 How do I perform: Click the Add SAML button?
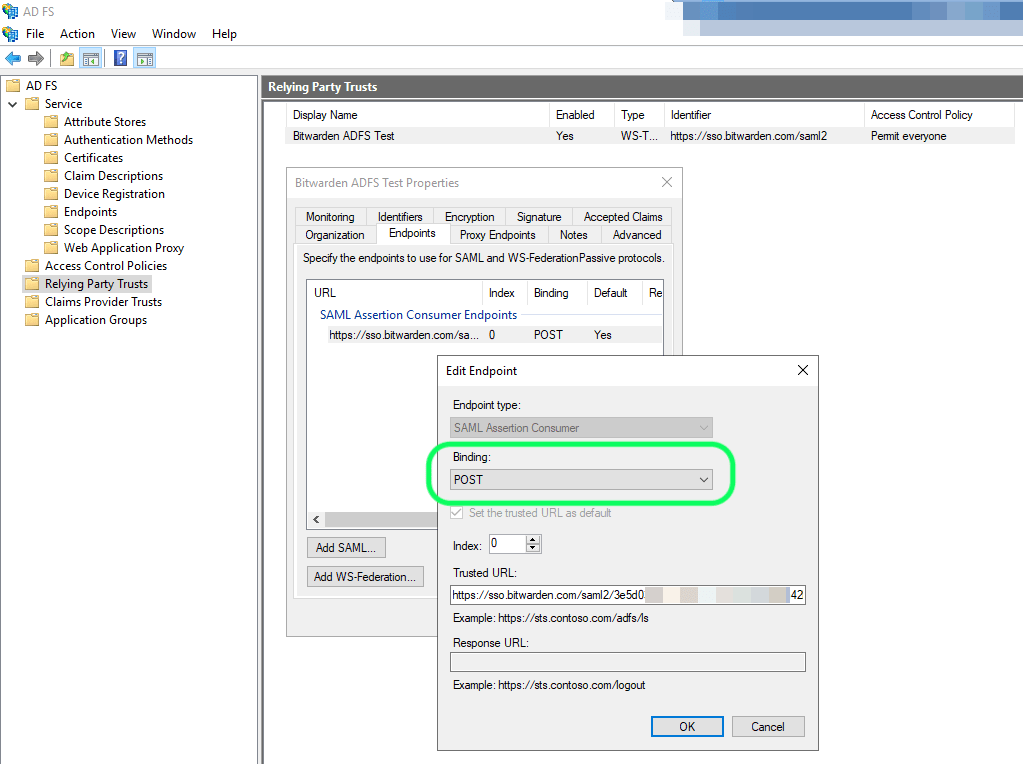[x=346, y=547]
